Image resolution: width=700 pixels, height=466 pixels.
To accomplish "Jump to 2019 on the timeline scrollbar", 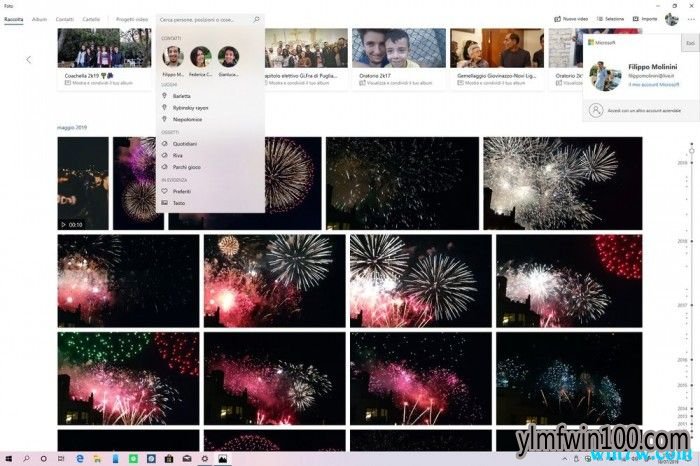I will pyautogui.click(x=682, y=163).
